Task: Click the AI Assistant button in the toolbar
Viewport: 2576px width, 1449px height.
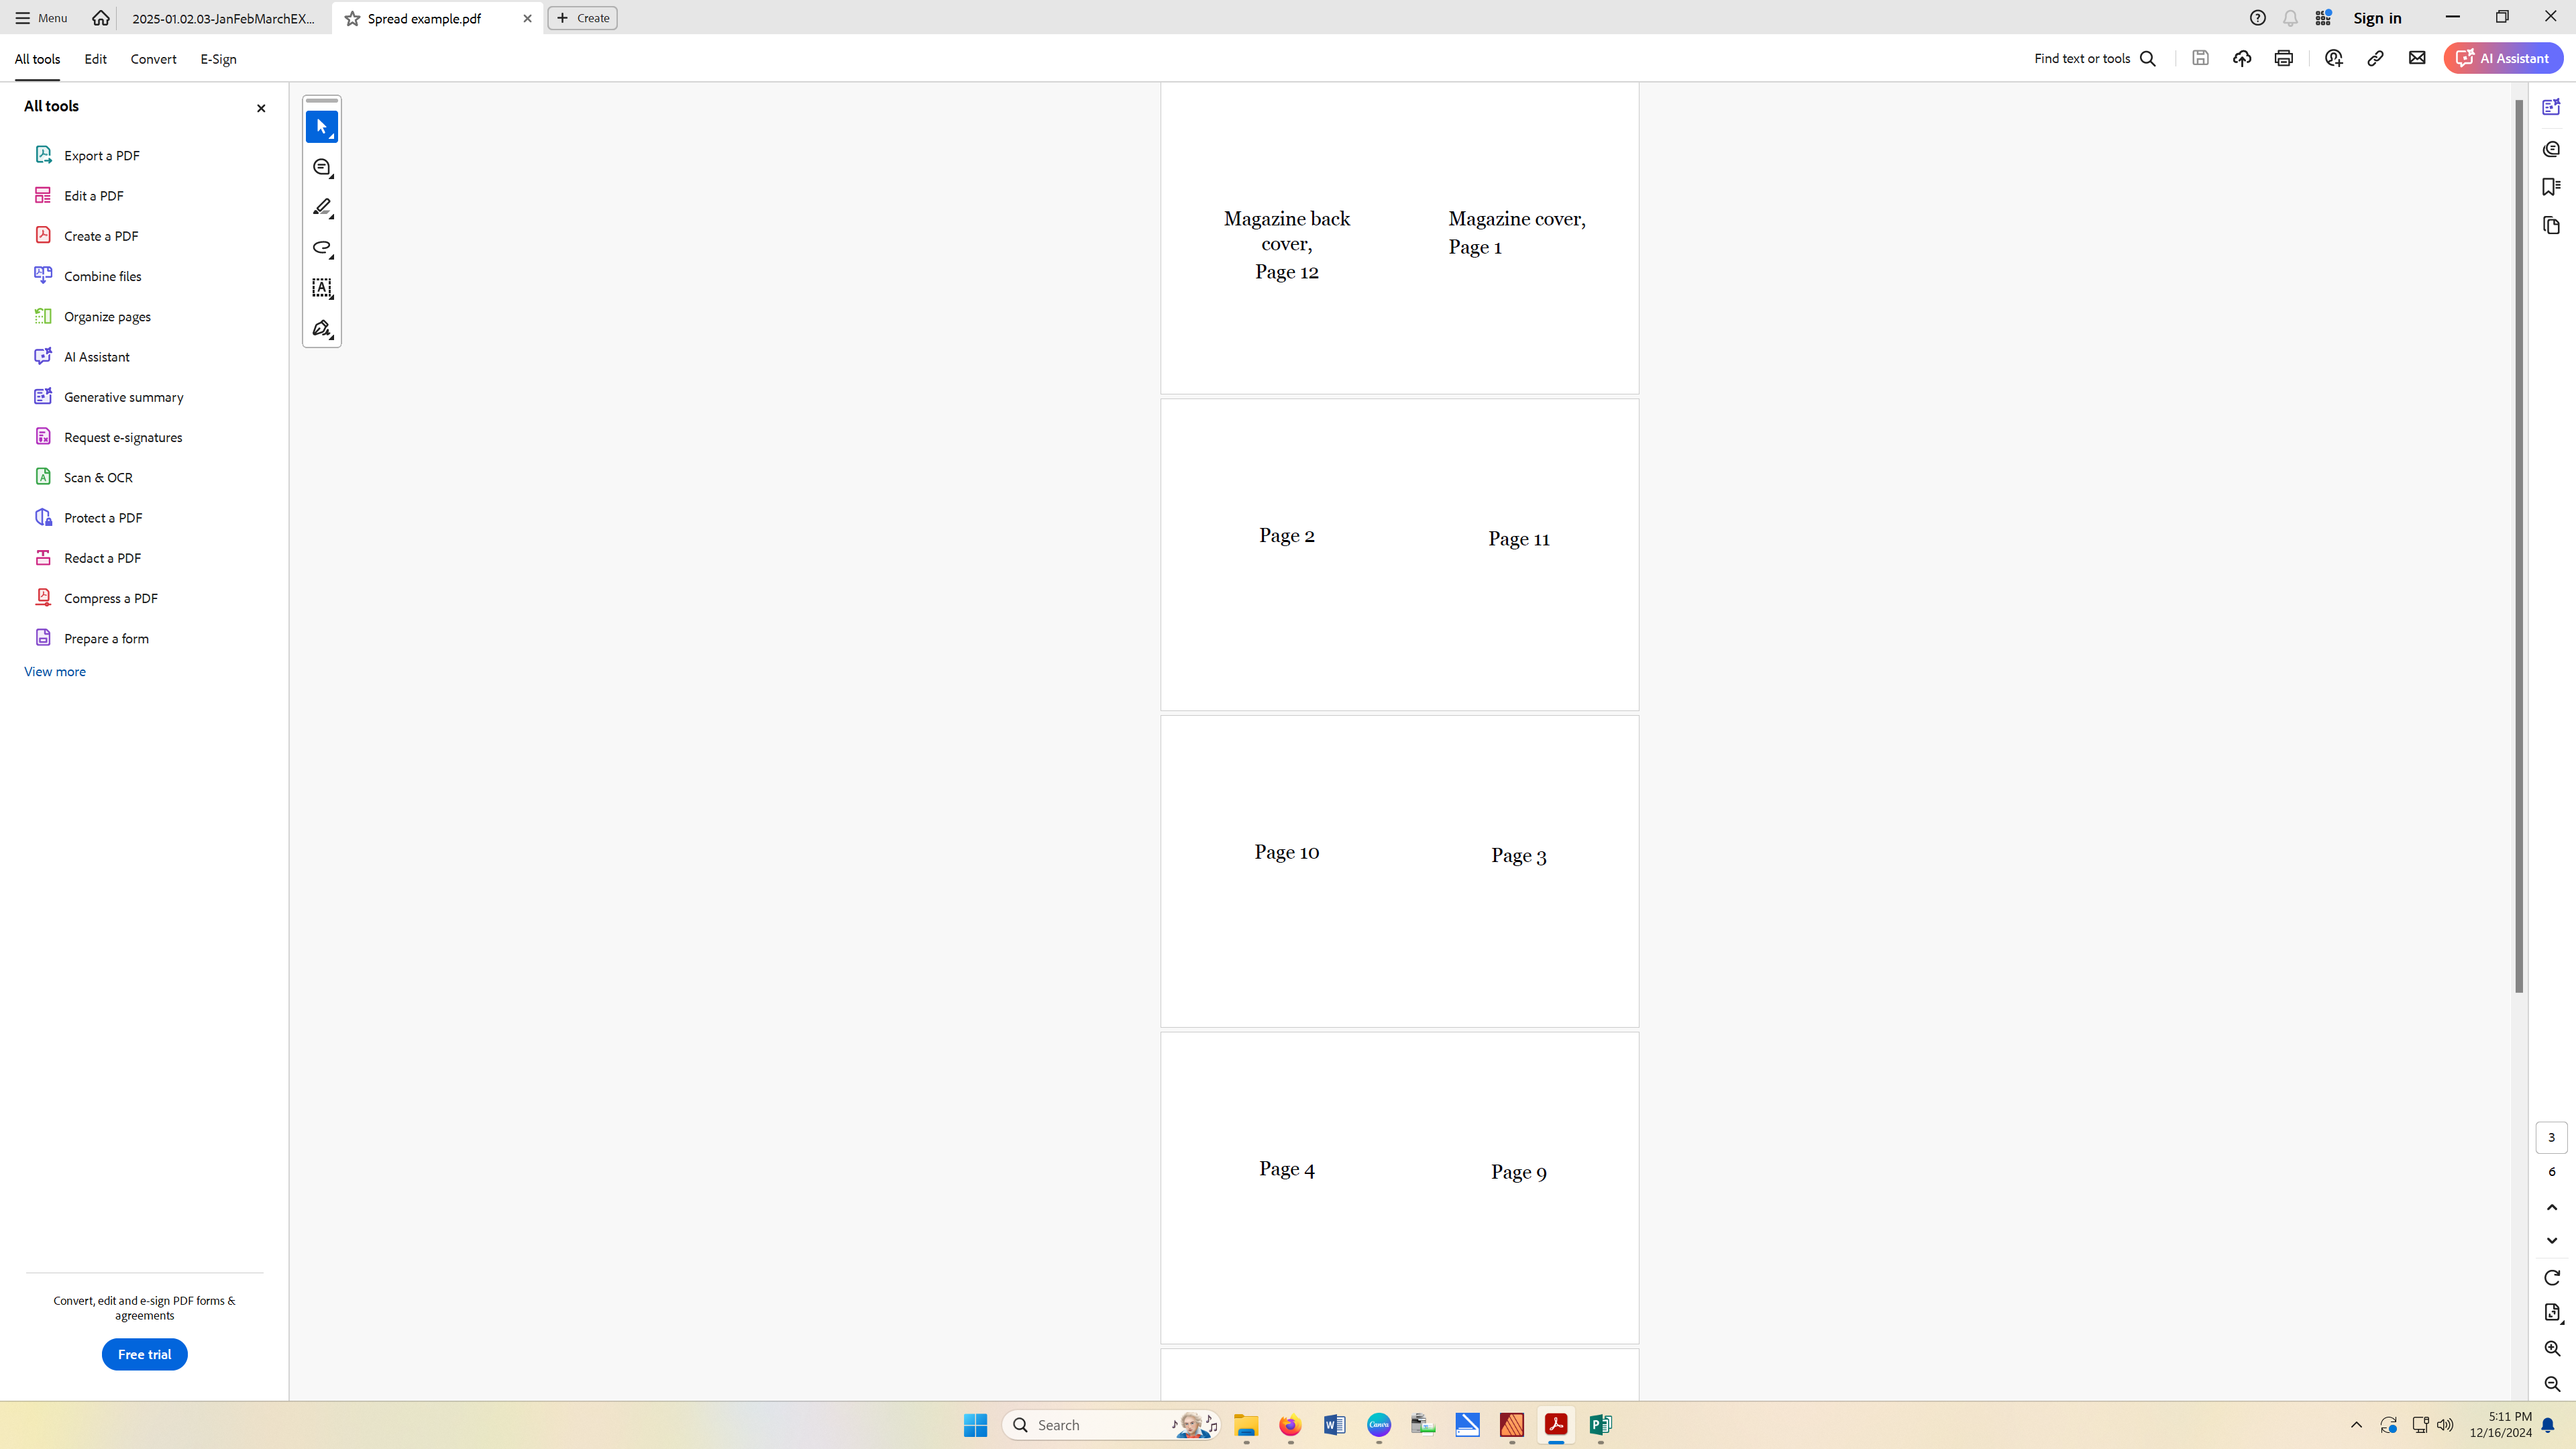Action: click(2503, 58)
